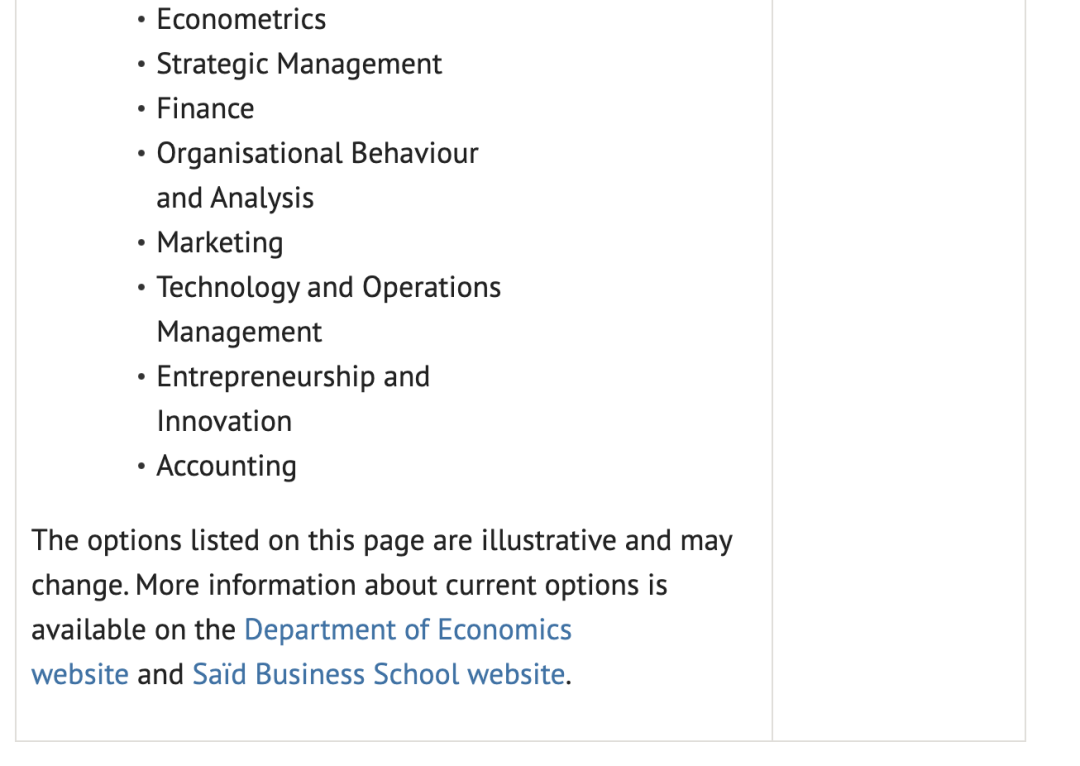This screenshot has height=766, width=1080.
Task: Click the Econometrics list item
Action: coord(241,20)
